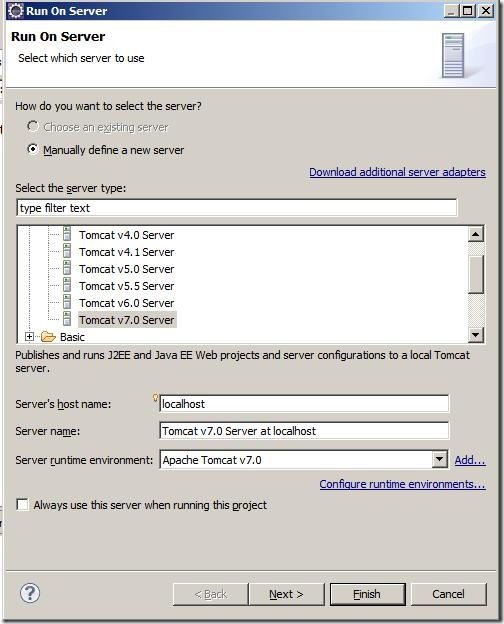Click the Next > button
Screen dimensions: 504x624
(286, 594)
